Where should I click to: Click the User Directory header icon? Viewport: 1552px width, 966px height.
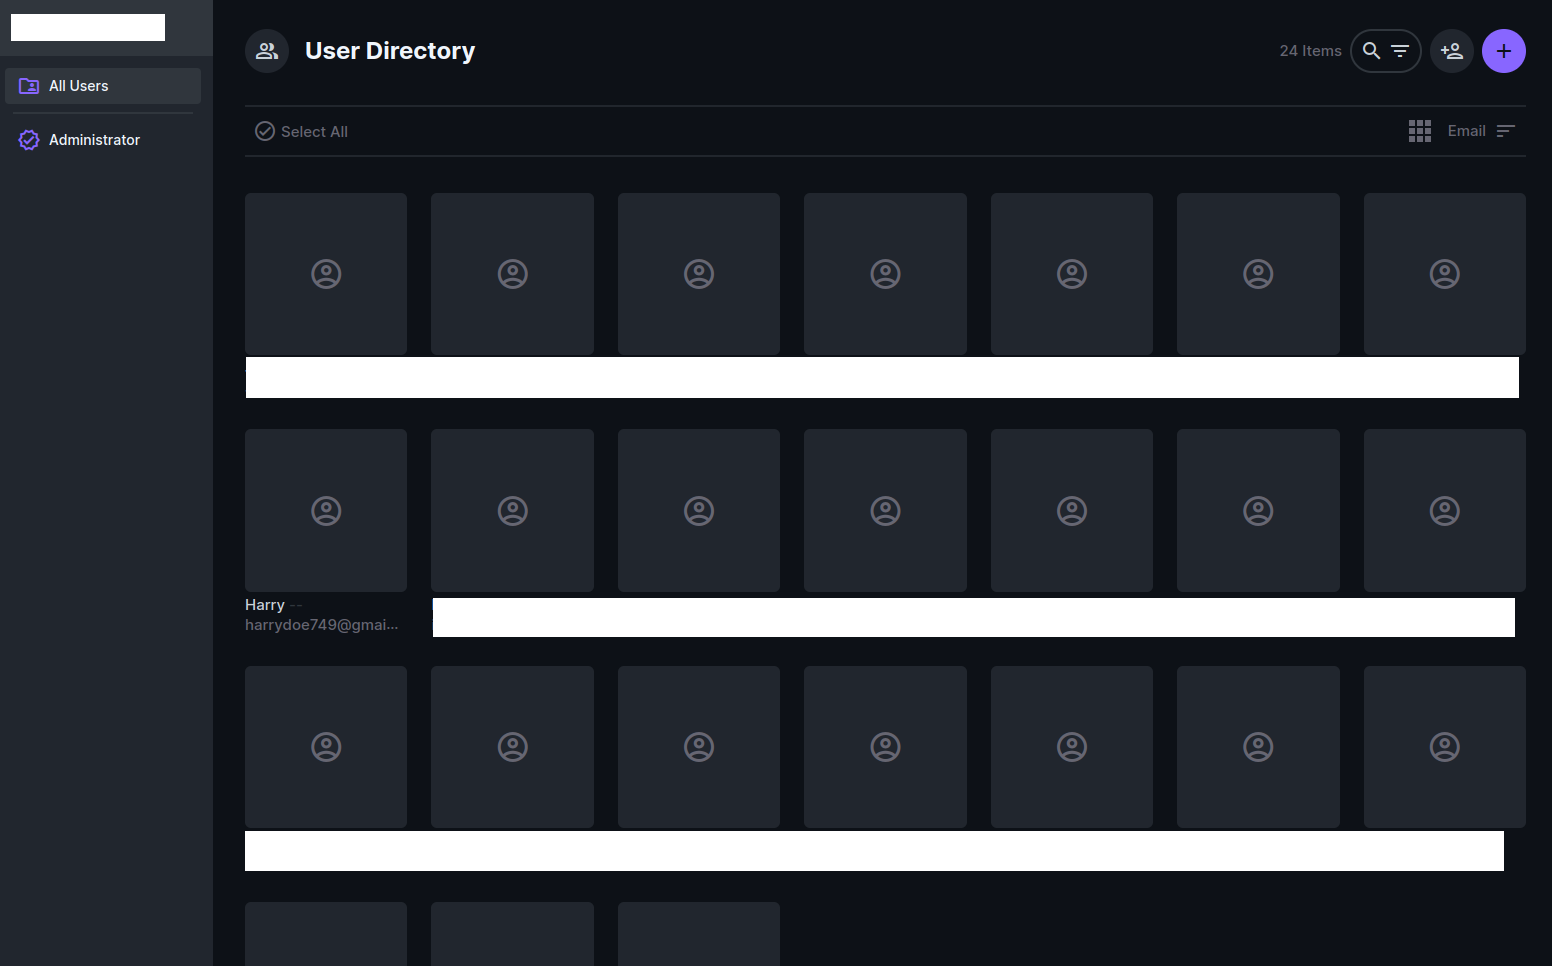[267, 51]
